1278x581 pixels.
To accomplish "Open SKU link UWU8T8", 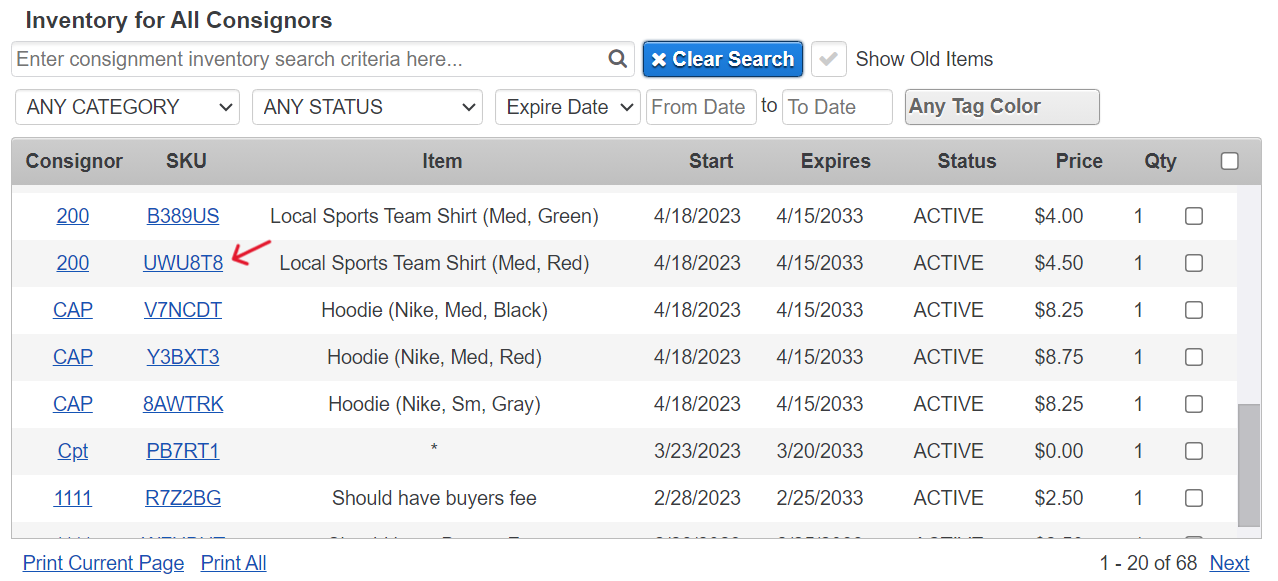I will tap(183, 263).
